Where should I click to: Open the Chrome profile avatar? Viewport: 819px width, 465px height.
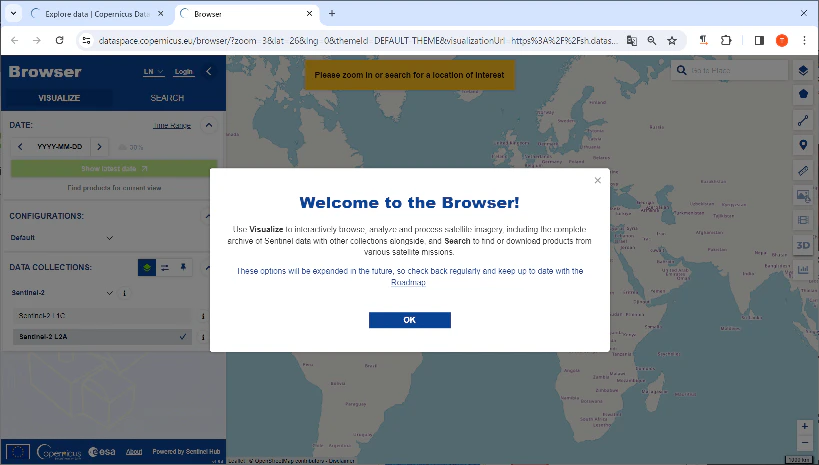pos(782,40)
